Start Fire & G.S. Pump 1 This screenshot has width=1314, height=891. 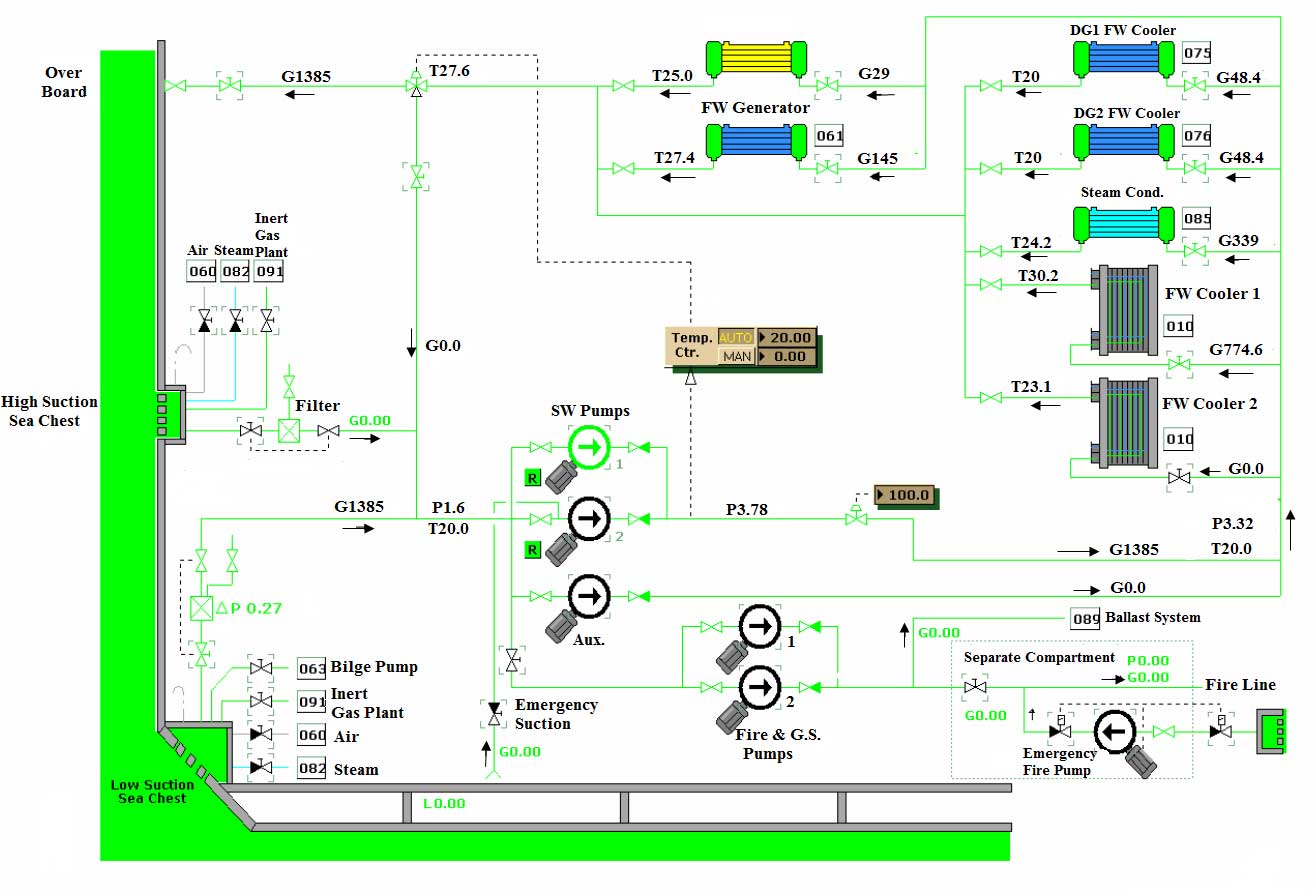coord(760,627)
